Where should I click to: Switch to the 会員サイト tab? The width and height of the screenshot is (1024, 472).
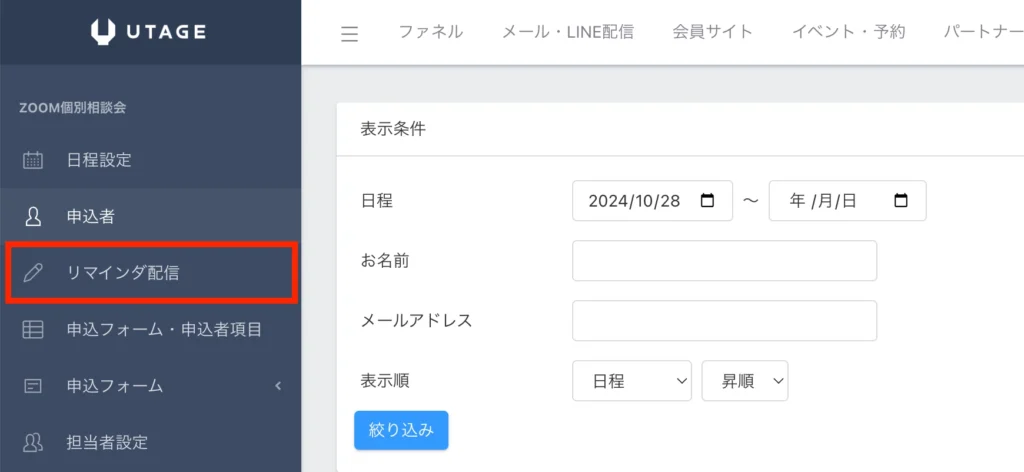713,31
